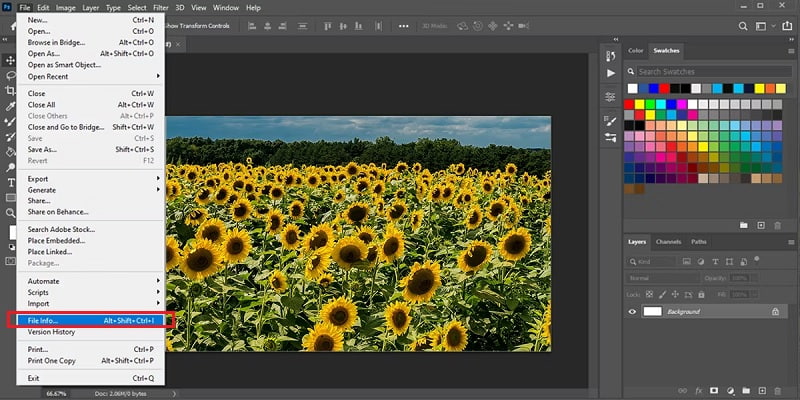Click the delete swatch trash icon
Image resolution: width=800 pixels, height=400 pixels.
(x=778, y=225)
